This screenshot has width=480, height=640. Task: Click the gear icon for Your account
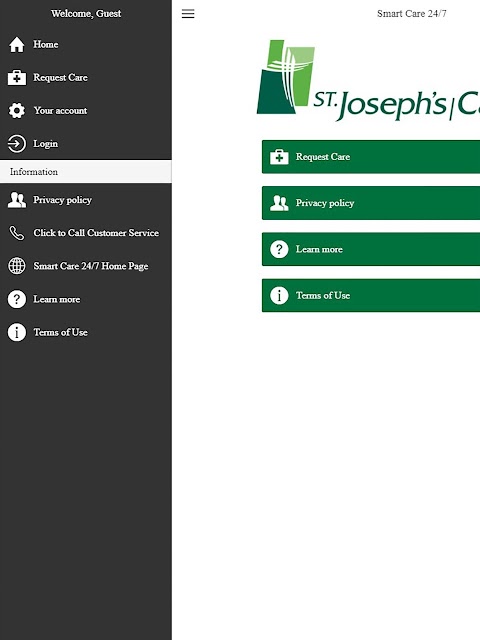tap(17, 111)
